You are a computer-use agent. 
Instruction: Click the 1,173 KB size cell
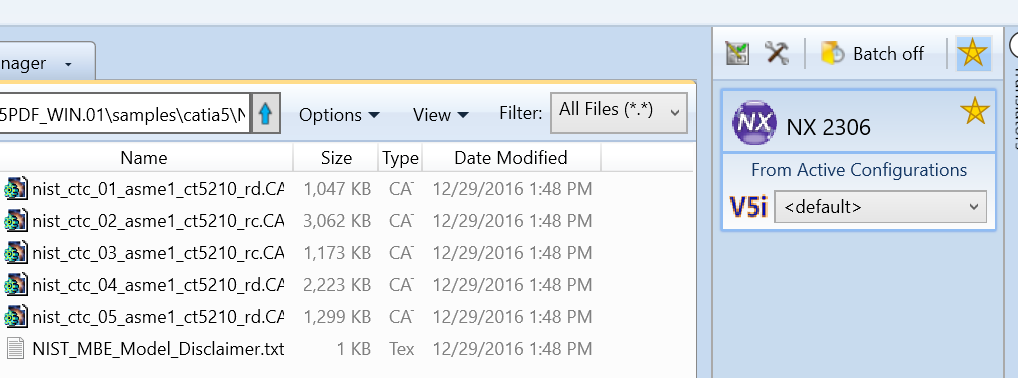337,253
